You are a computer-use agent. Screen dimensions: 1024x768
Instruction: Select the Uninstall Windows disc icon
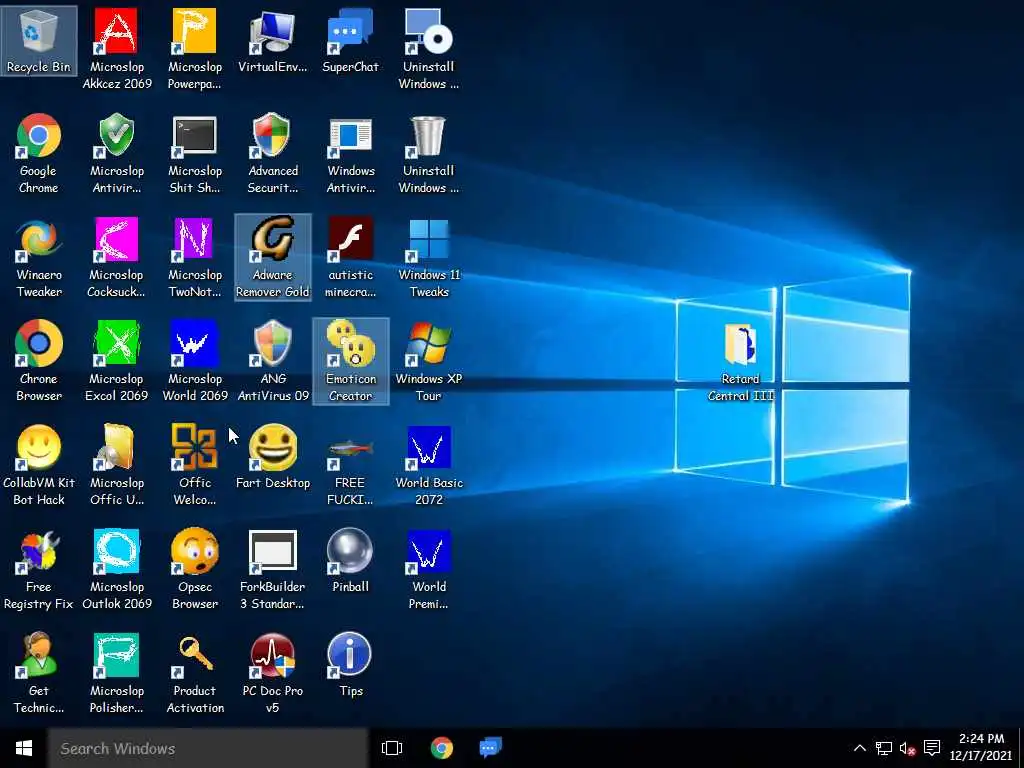coord(428,50)
